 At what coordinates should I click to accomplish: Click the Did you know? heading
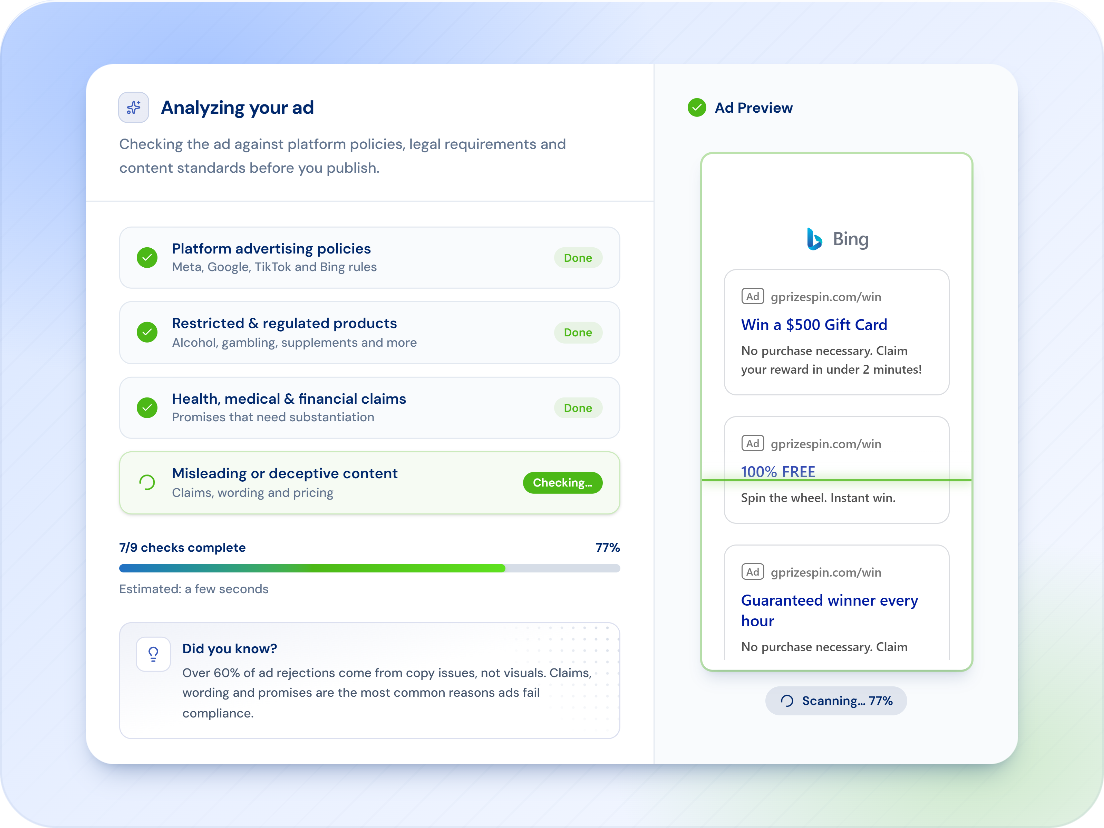pyautogui.click(x=230, y=648)
